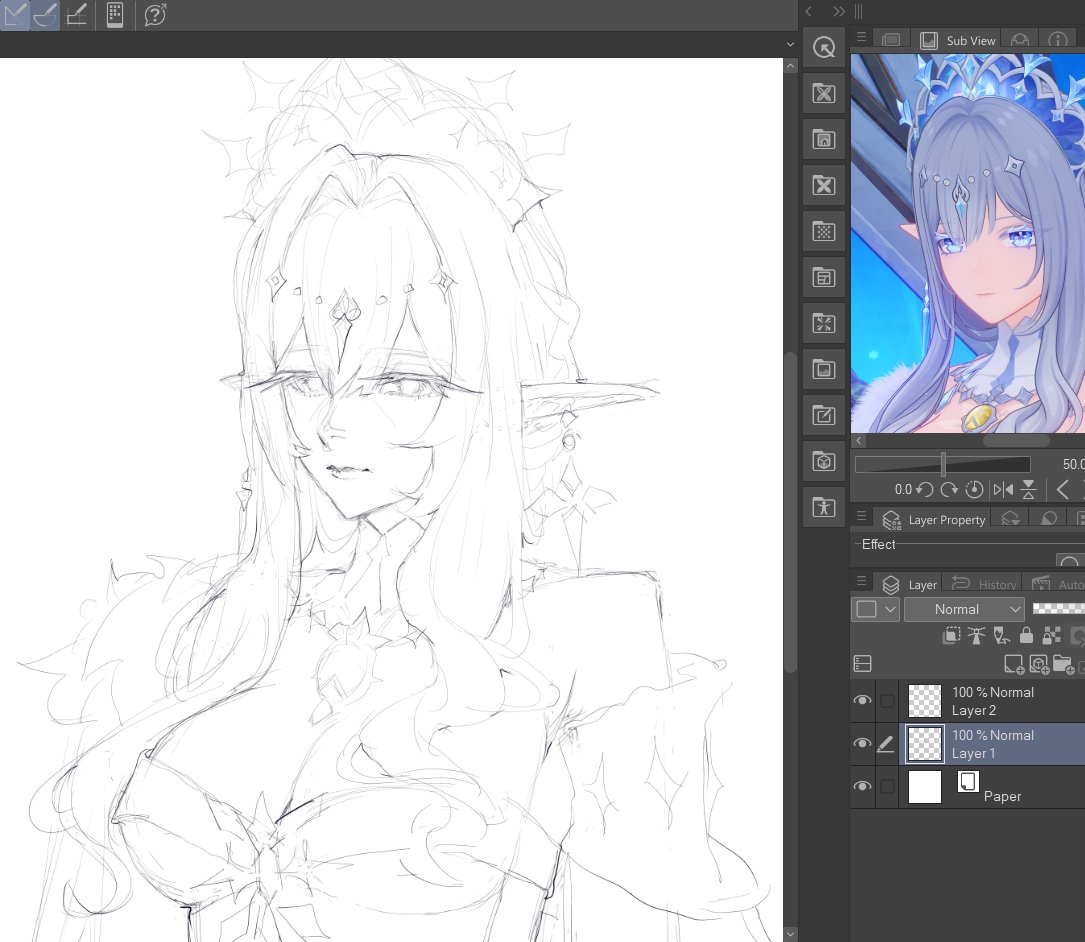Create a new layer folder

(x=1064, y=664)
